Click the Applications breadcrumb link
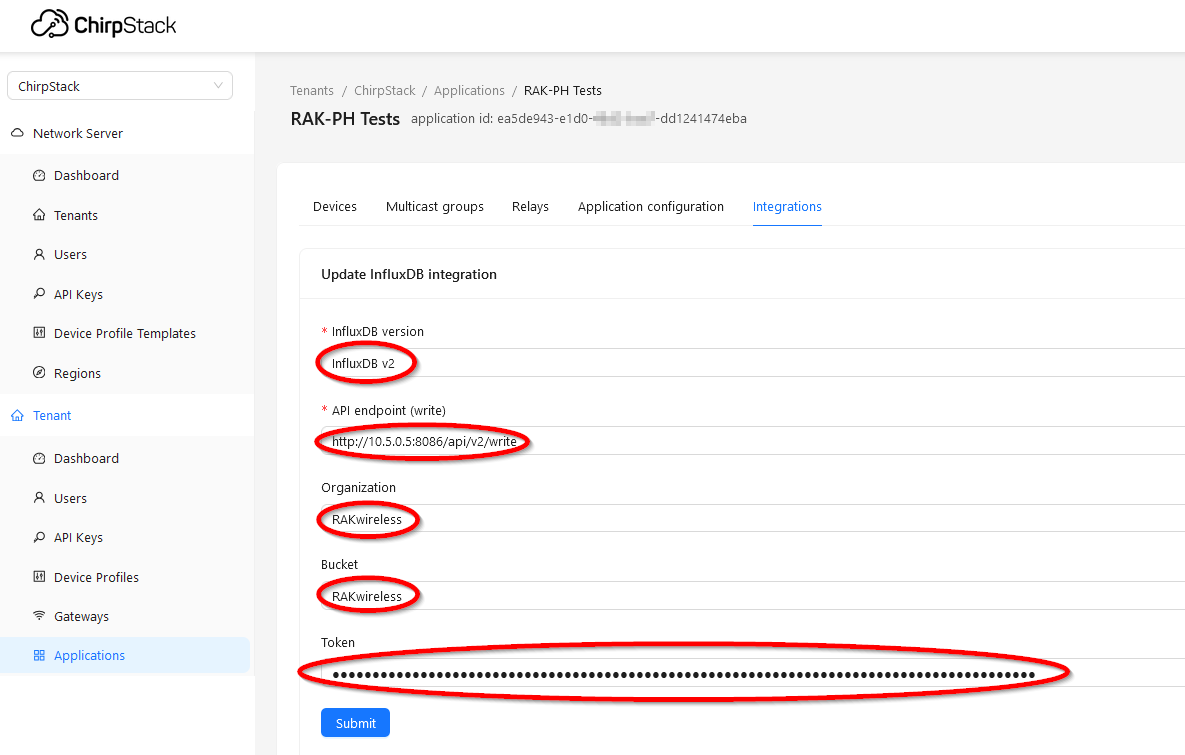The image size is (1185, 755). pyautogui.click(x=469, y=91)
